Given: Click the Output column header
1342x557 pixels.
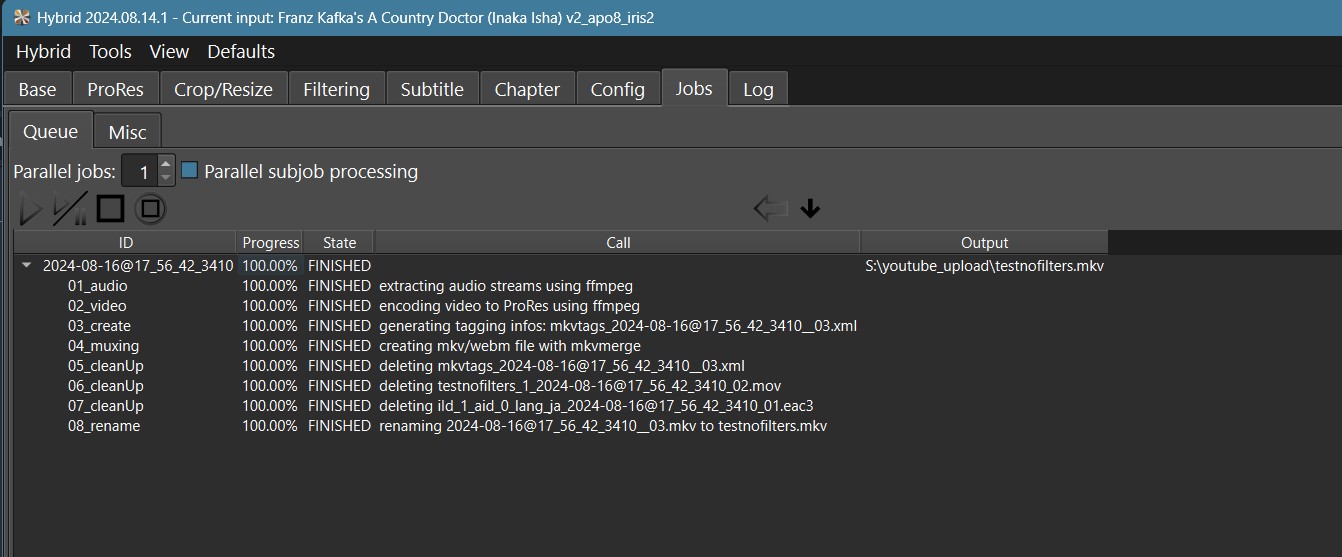Looking at the screenshot, I should coord(984,242).
